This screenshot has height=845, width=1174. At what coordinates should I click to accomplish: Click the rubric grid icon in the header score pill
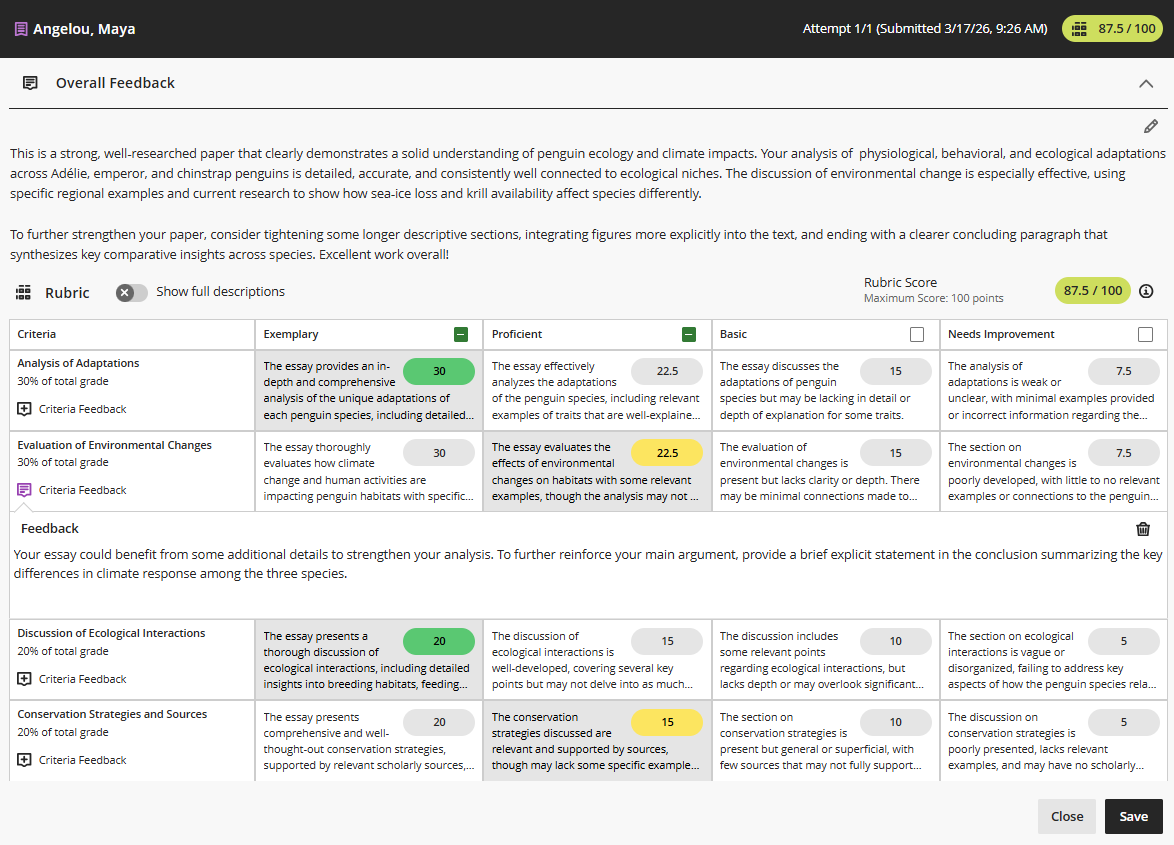pos(1079,29)
